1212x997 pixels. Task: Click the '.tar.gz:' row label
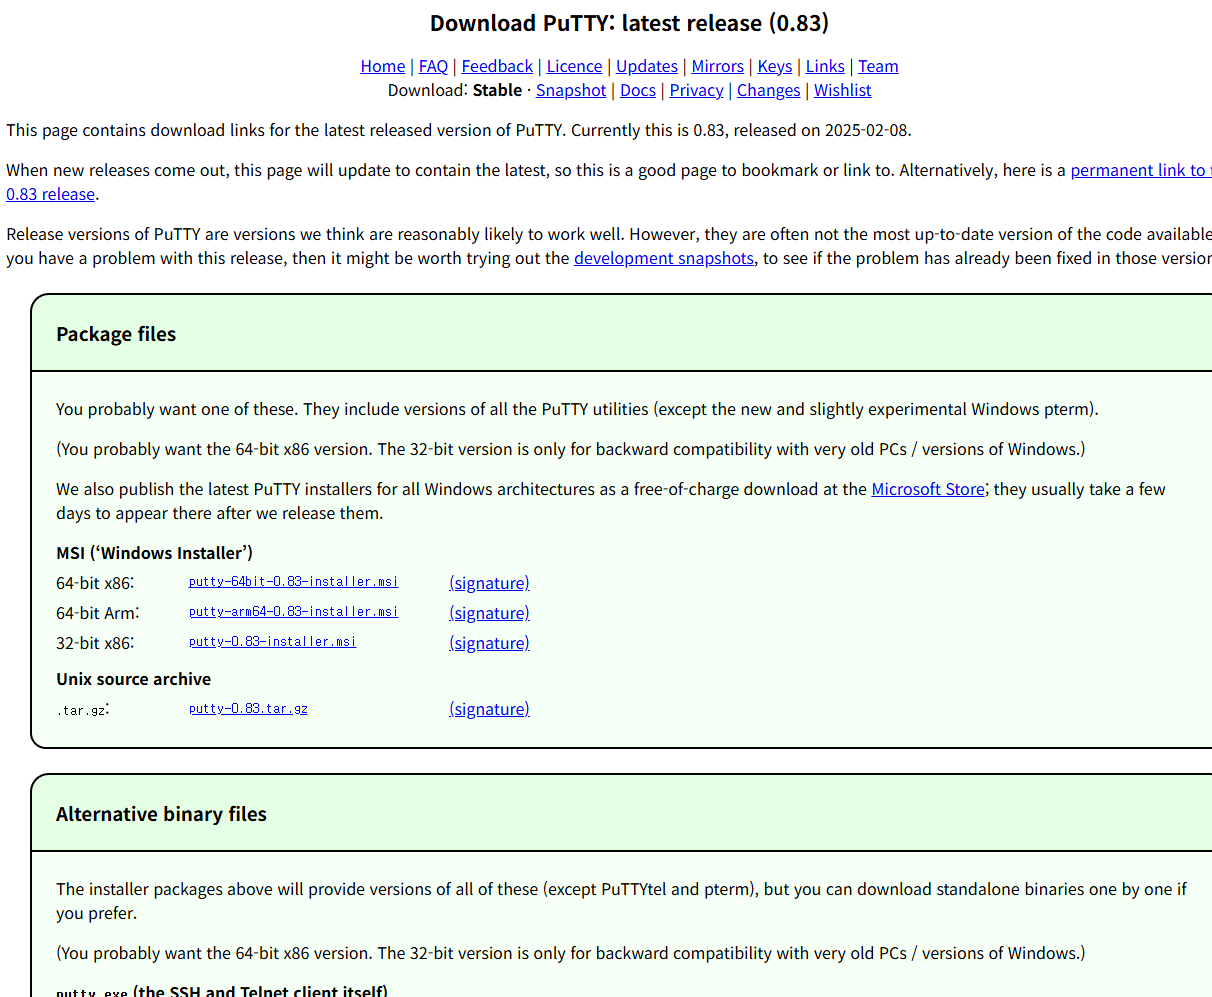[83, 710]
